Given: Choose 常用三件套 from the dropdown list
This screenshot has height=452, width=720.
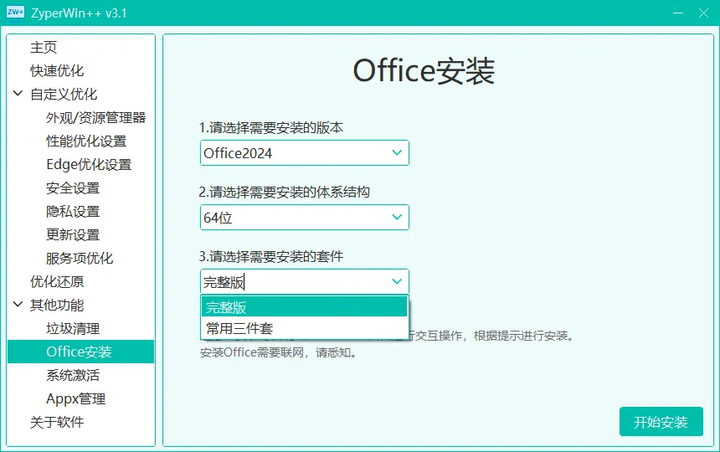Looking at the screenshot, I should tap(304, 328).
